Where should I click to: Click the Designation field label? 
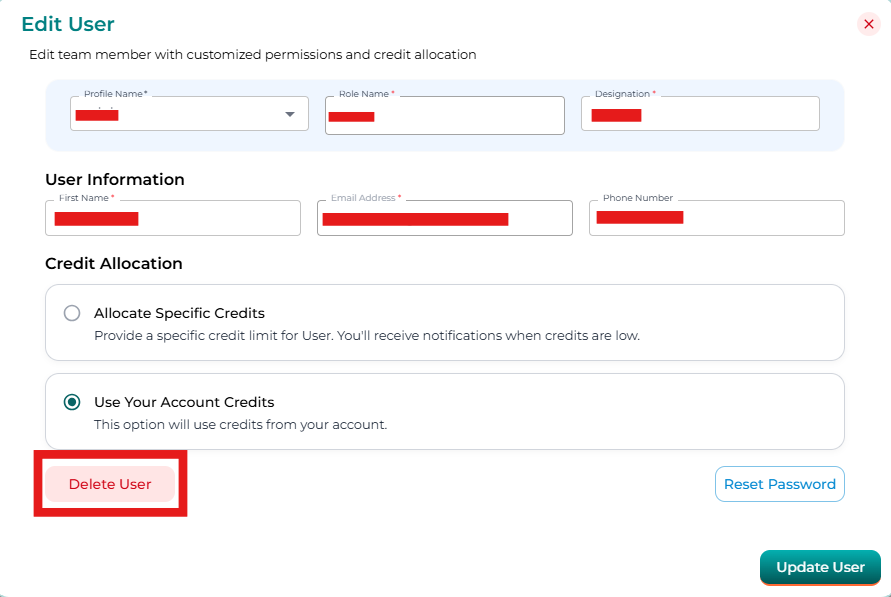click(x=624, y=94)
